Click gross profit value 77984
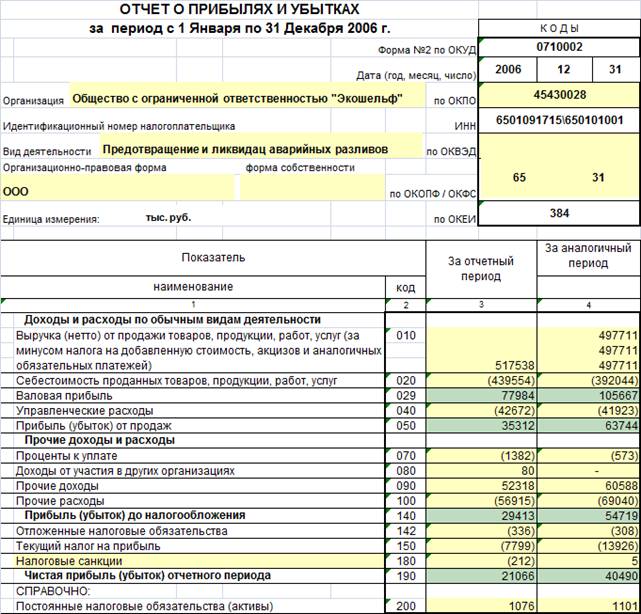Image resolution: width=641 pixels, height=614 pixels. 481,396
